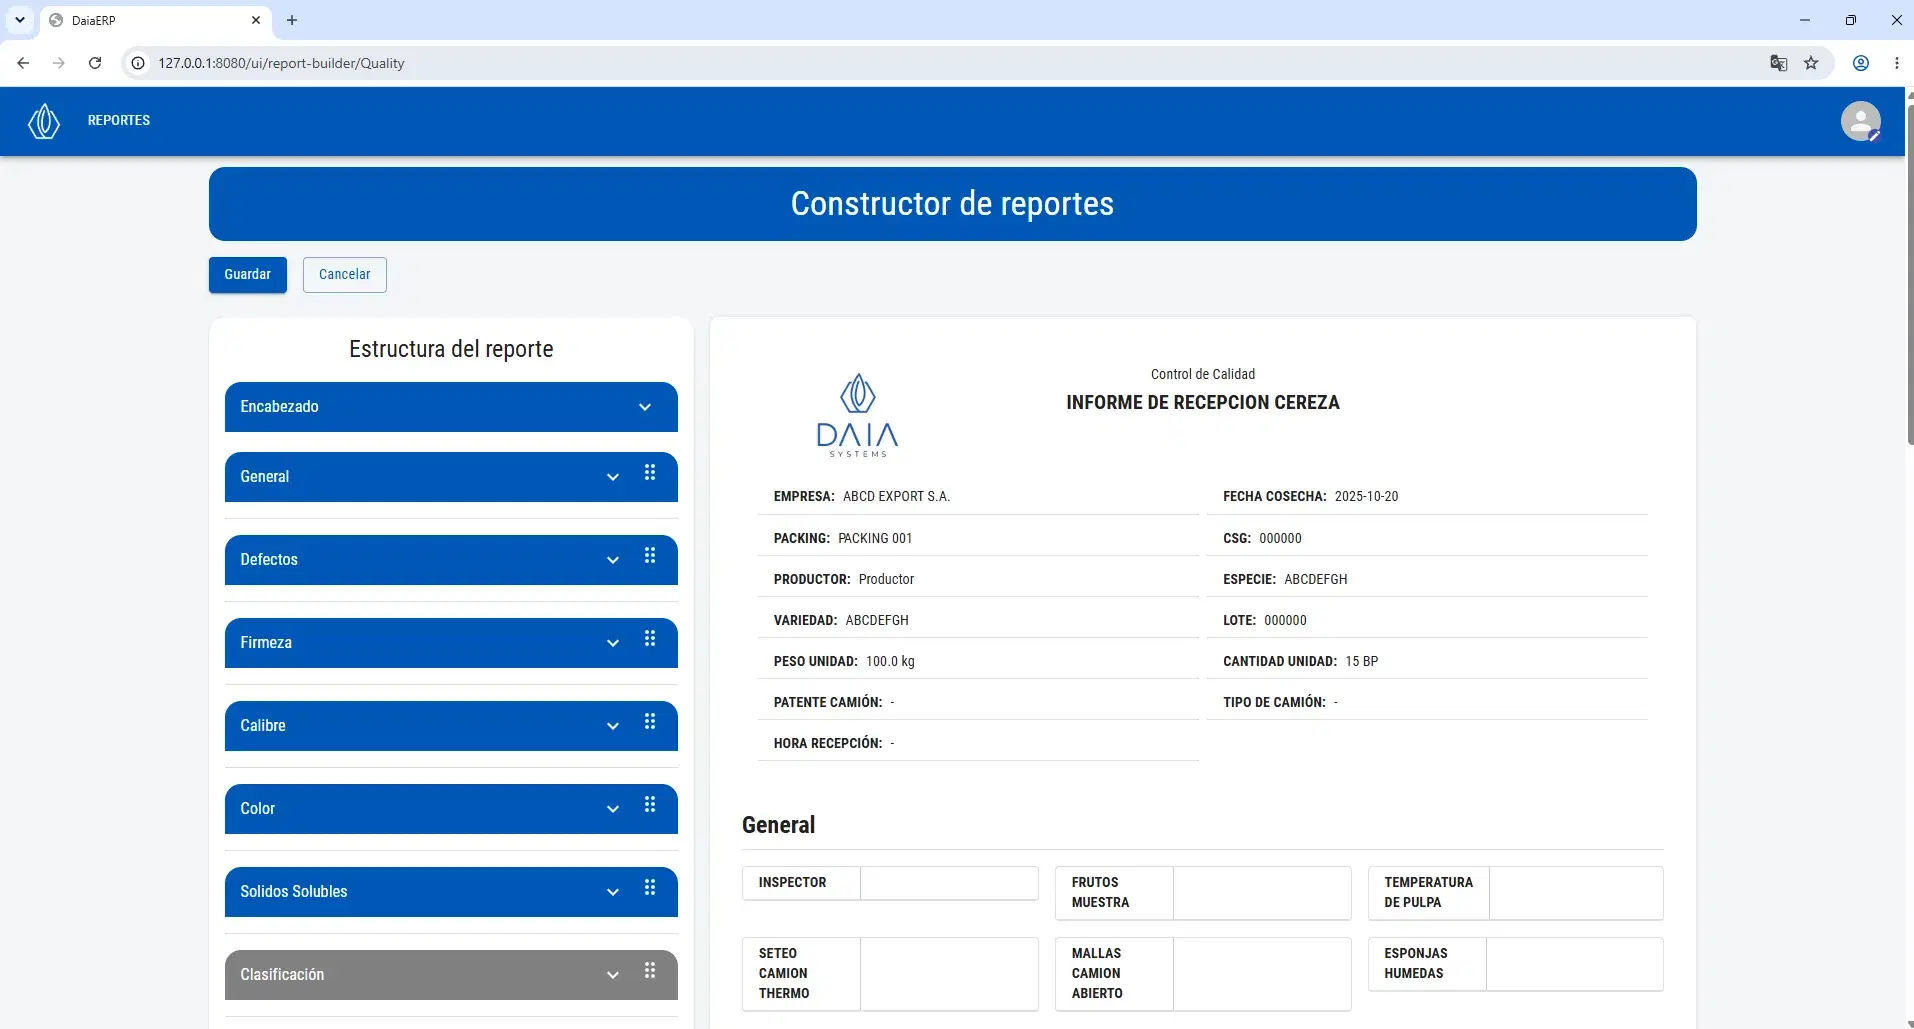The image size is (1914, 1029).
Task: Click the drag handle on Solidos Solubles section
Action: click(650, 888)
